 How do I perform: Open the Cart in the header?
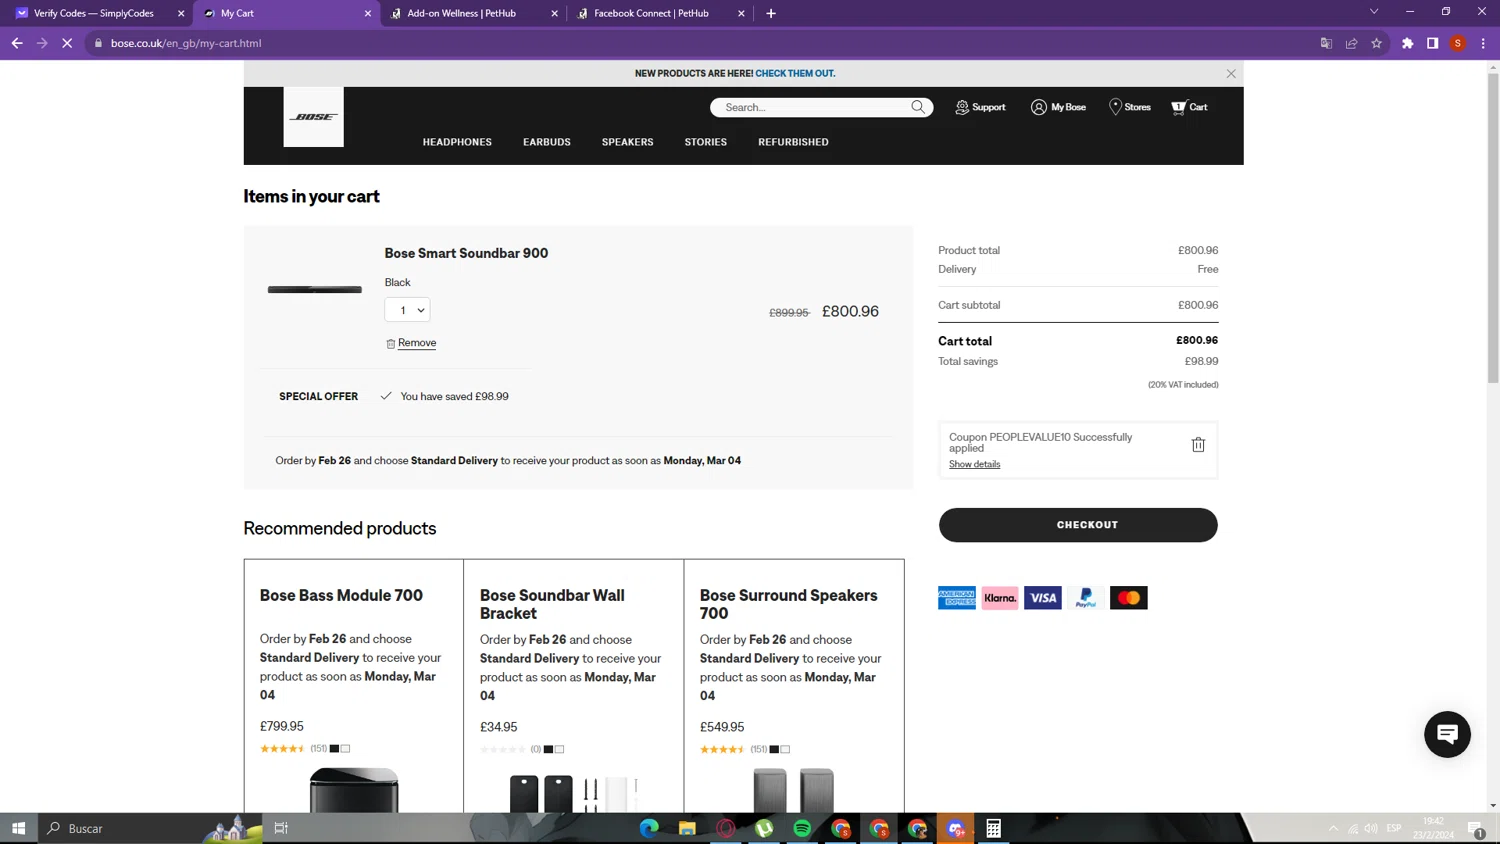click(x=1189, y=107)
